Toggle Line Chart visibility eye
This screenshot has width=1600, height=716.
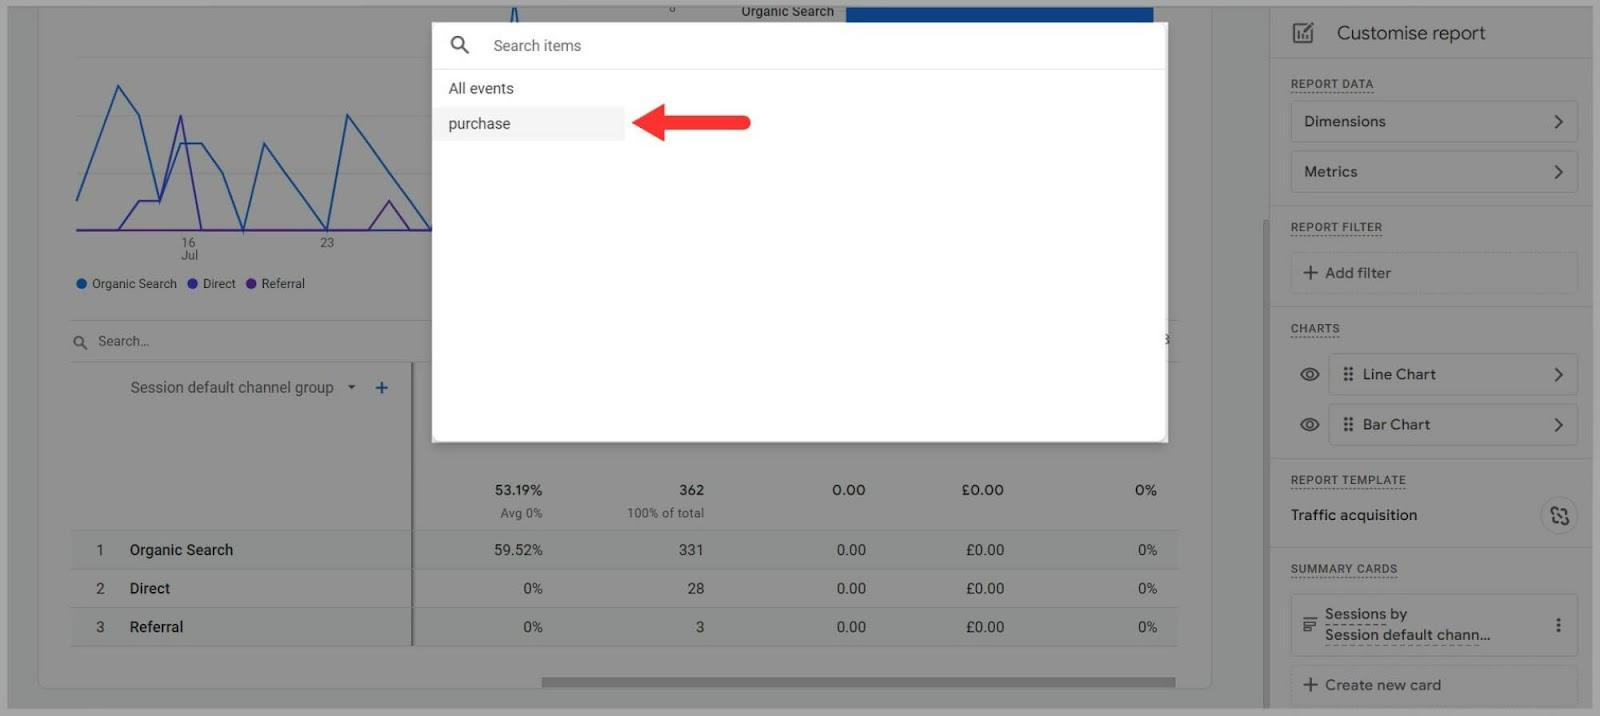tap(1309, 375)
